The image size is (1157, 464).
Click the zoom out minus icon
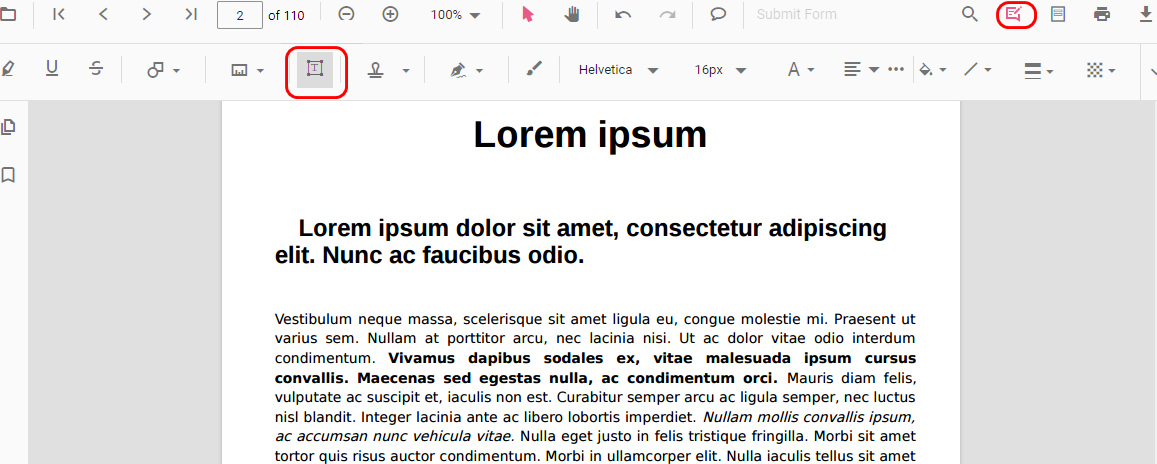click(x=346, y=15)
